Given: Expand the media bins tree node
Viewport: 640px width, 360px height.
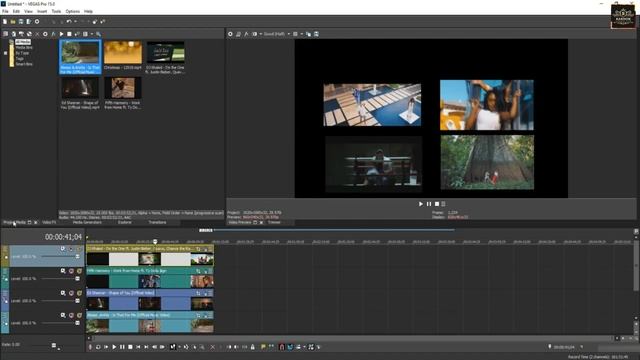Looking at the screenshot, I should (6, 53).
